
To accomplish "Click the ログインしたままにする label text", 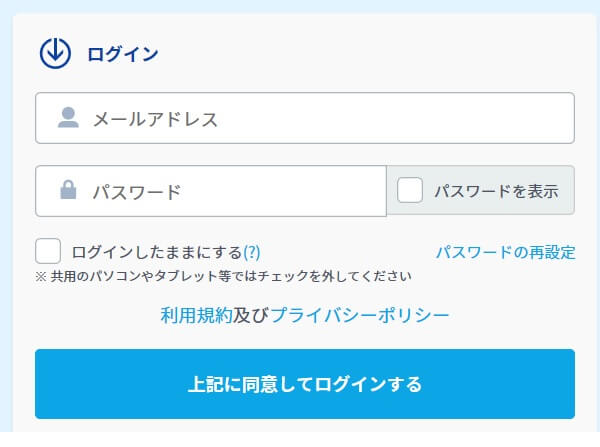I will click(157, 251).
